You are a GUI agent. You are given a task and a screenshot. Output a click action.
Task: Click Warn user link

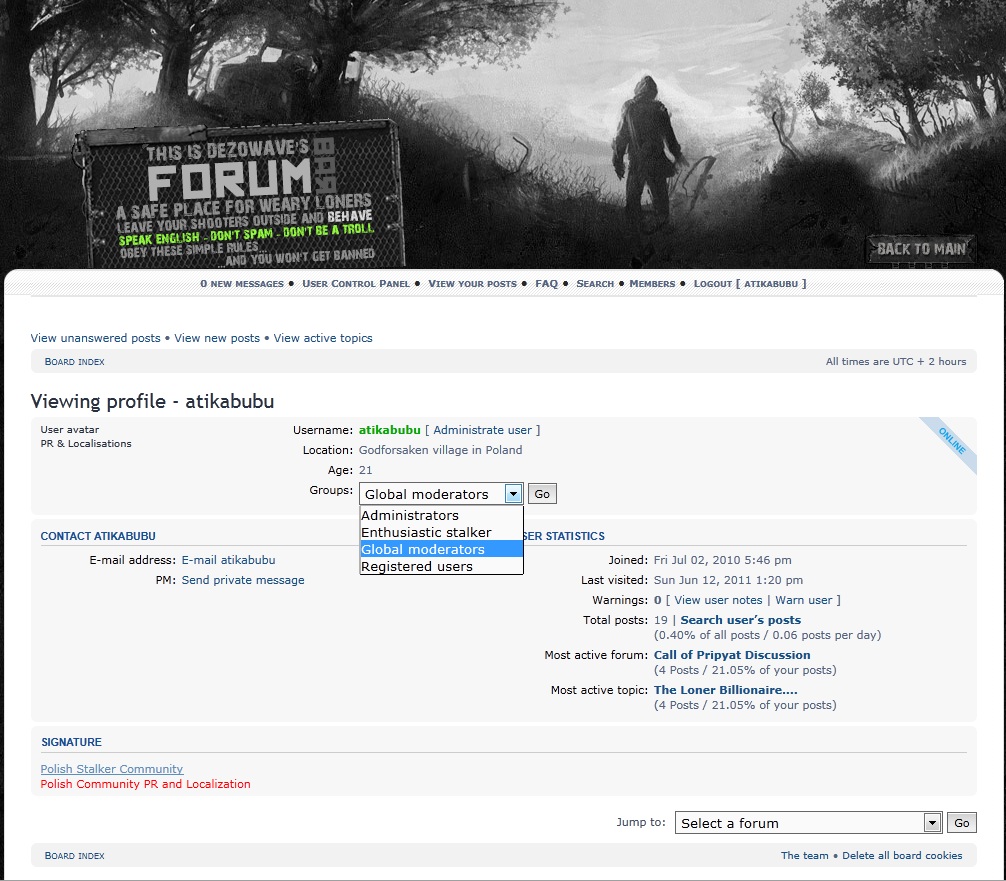coord(804,600)
